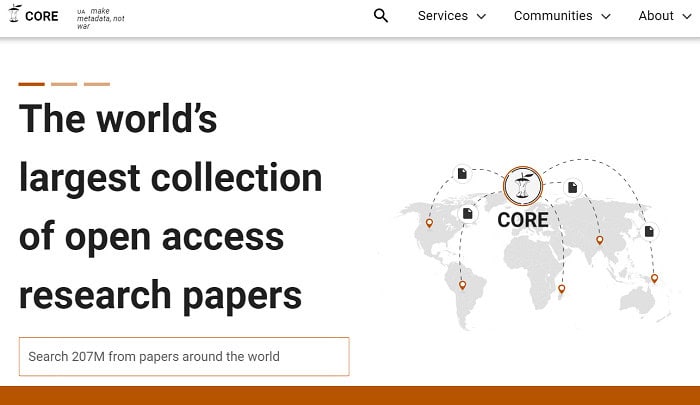Image resolution: width=700 pixels, height=405 pixels.
Task: Click the document icon above Russia
Action: [x=572, y=188]
